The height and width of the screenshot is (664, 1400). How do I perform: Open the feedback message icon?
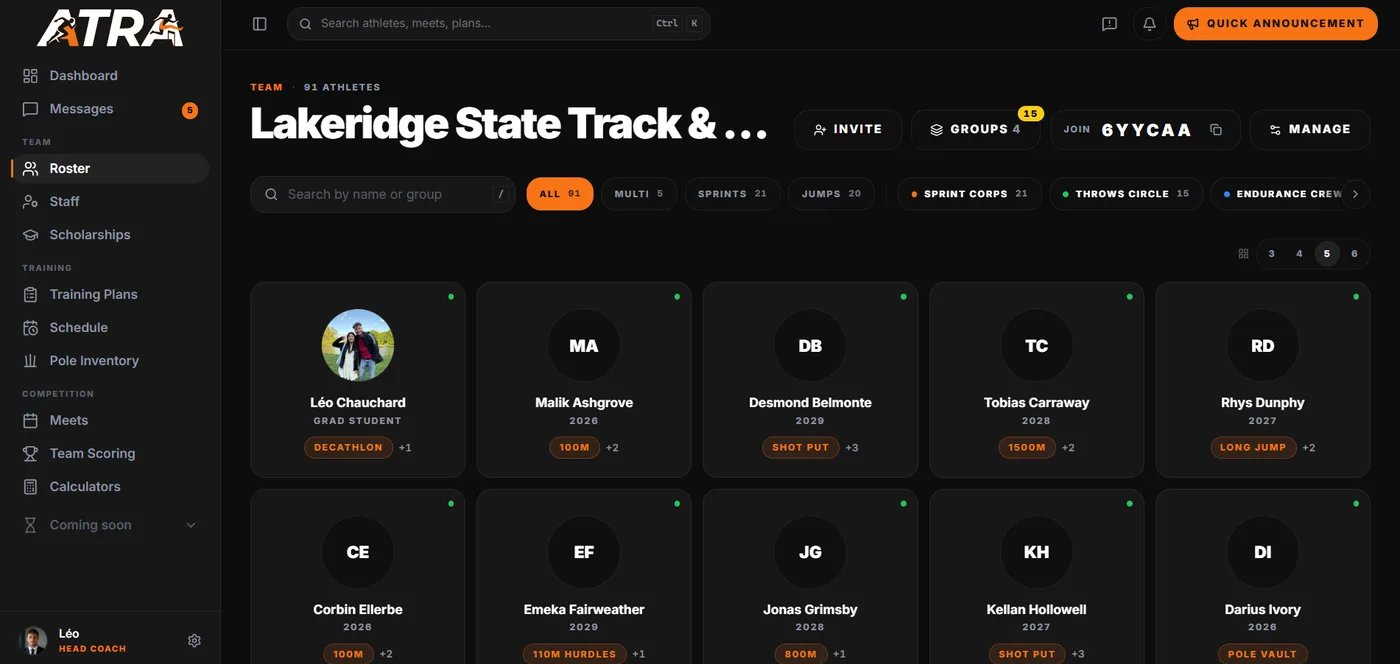[1109, 24]
